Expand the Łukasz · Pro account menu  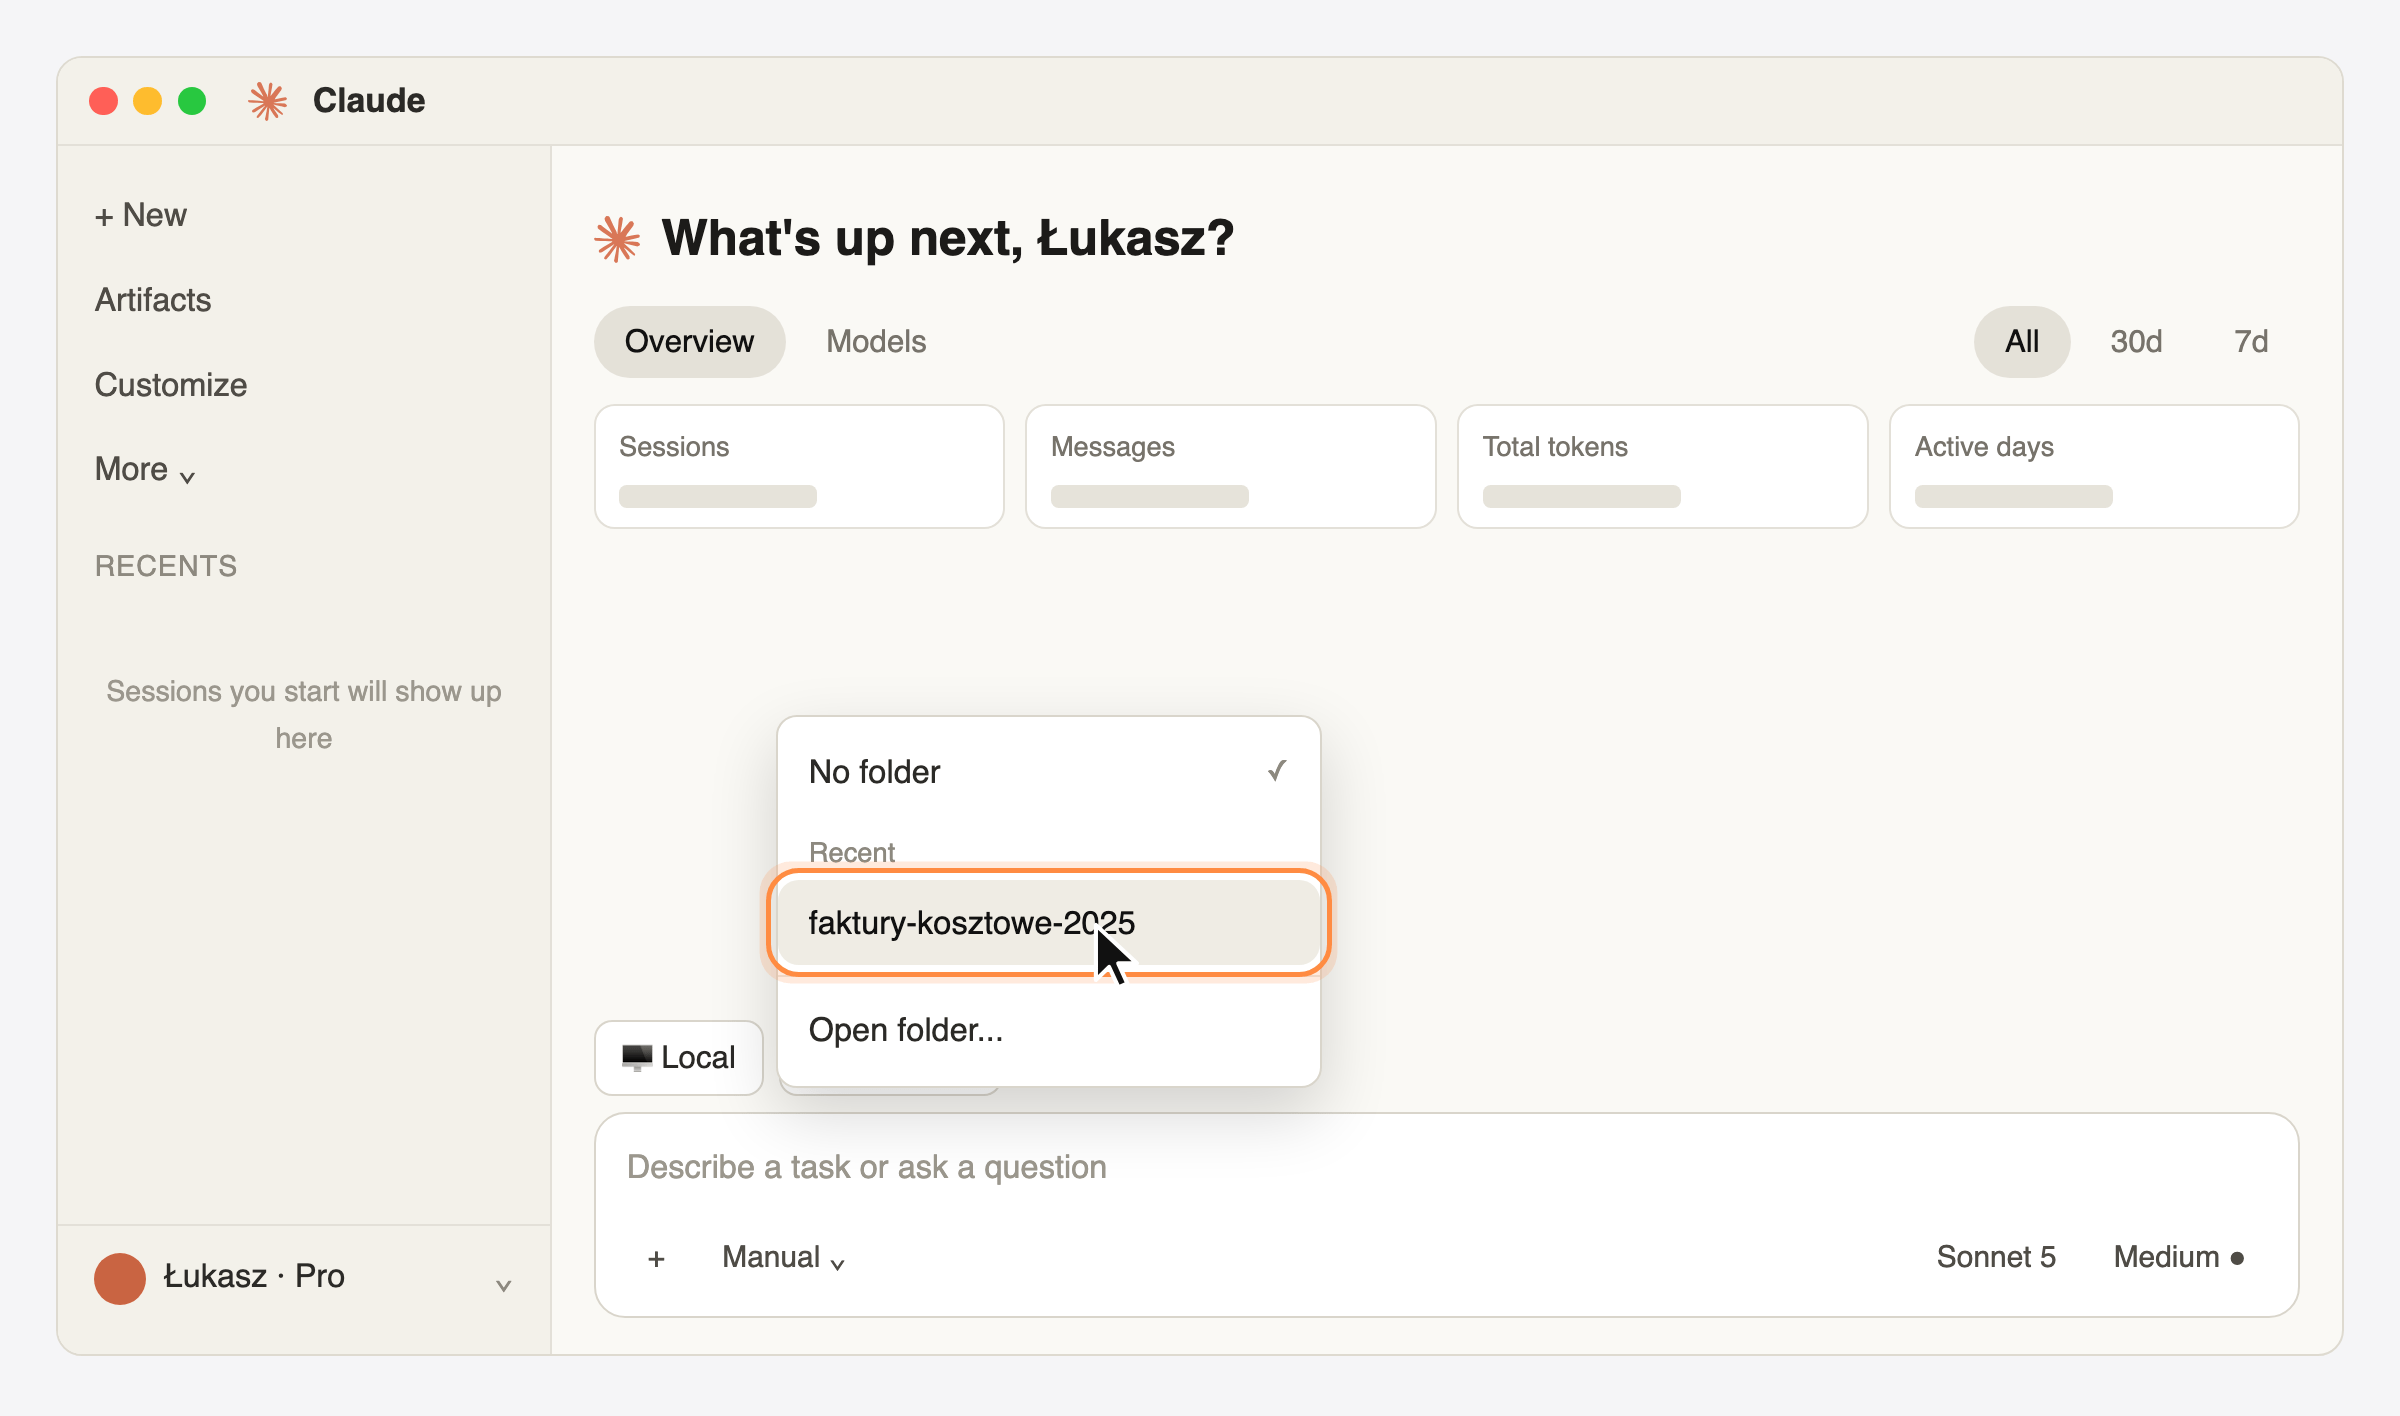point(304,1278)
